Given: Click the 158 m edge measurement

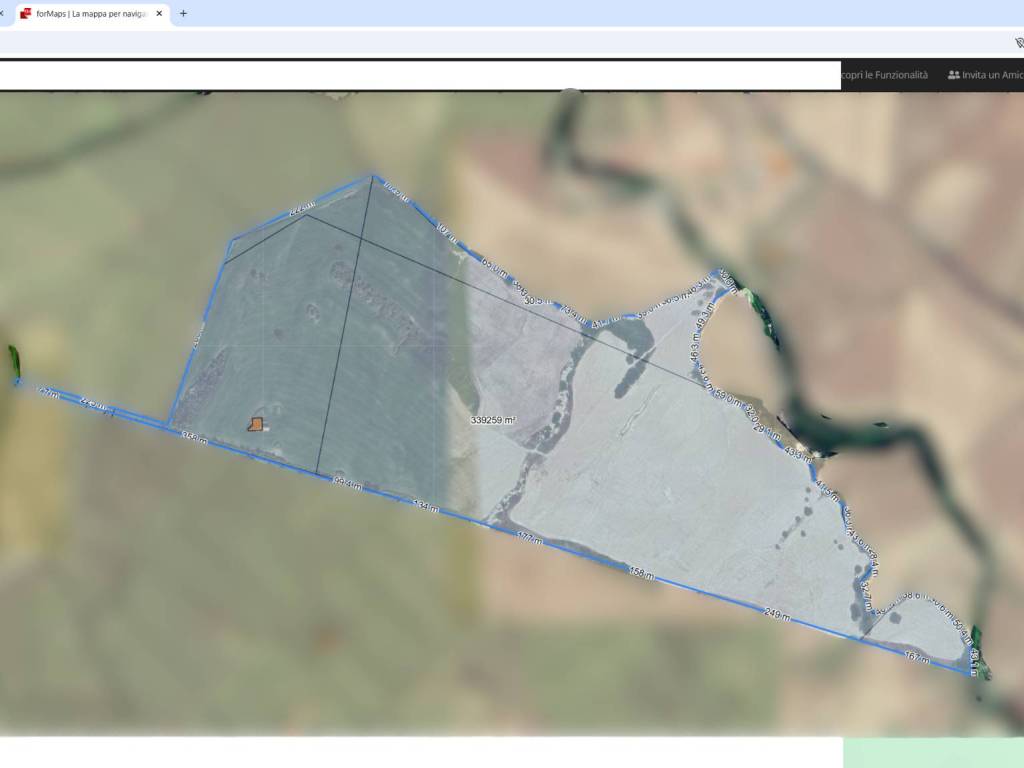Looking at the screenshot, I should coord(641,573).
